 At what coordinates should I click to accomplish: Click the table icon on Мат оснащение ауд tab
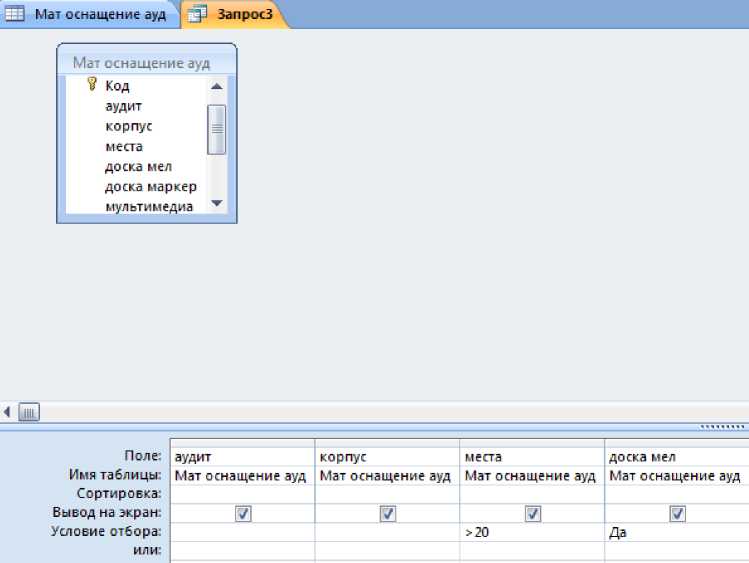(14, 14)
